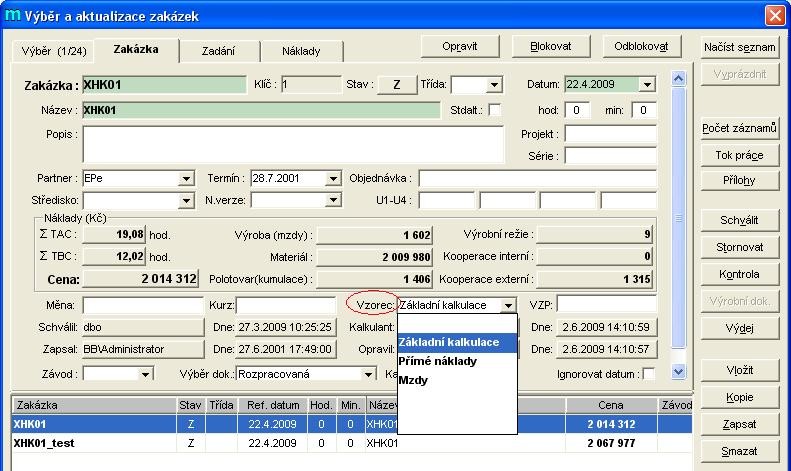Click the Popis text area
The width and height of the screenshot is (791, 471).
(293, 144)
